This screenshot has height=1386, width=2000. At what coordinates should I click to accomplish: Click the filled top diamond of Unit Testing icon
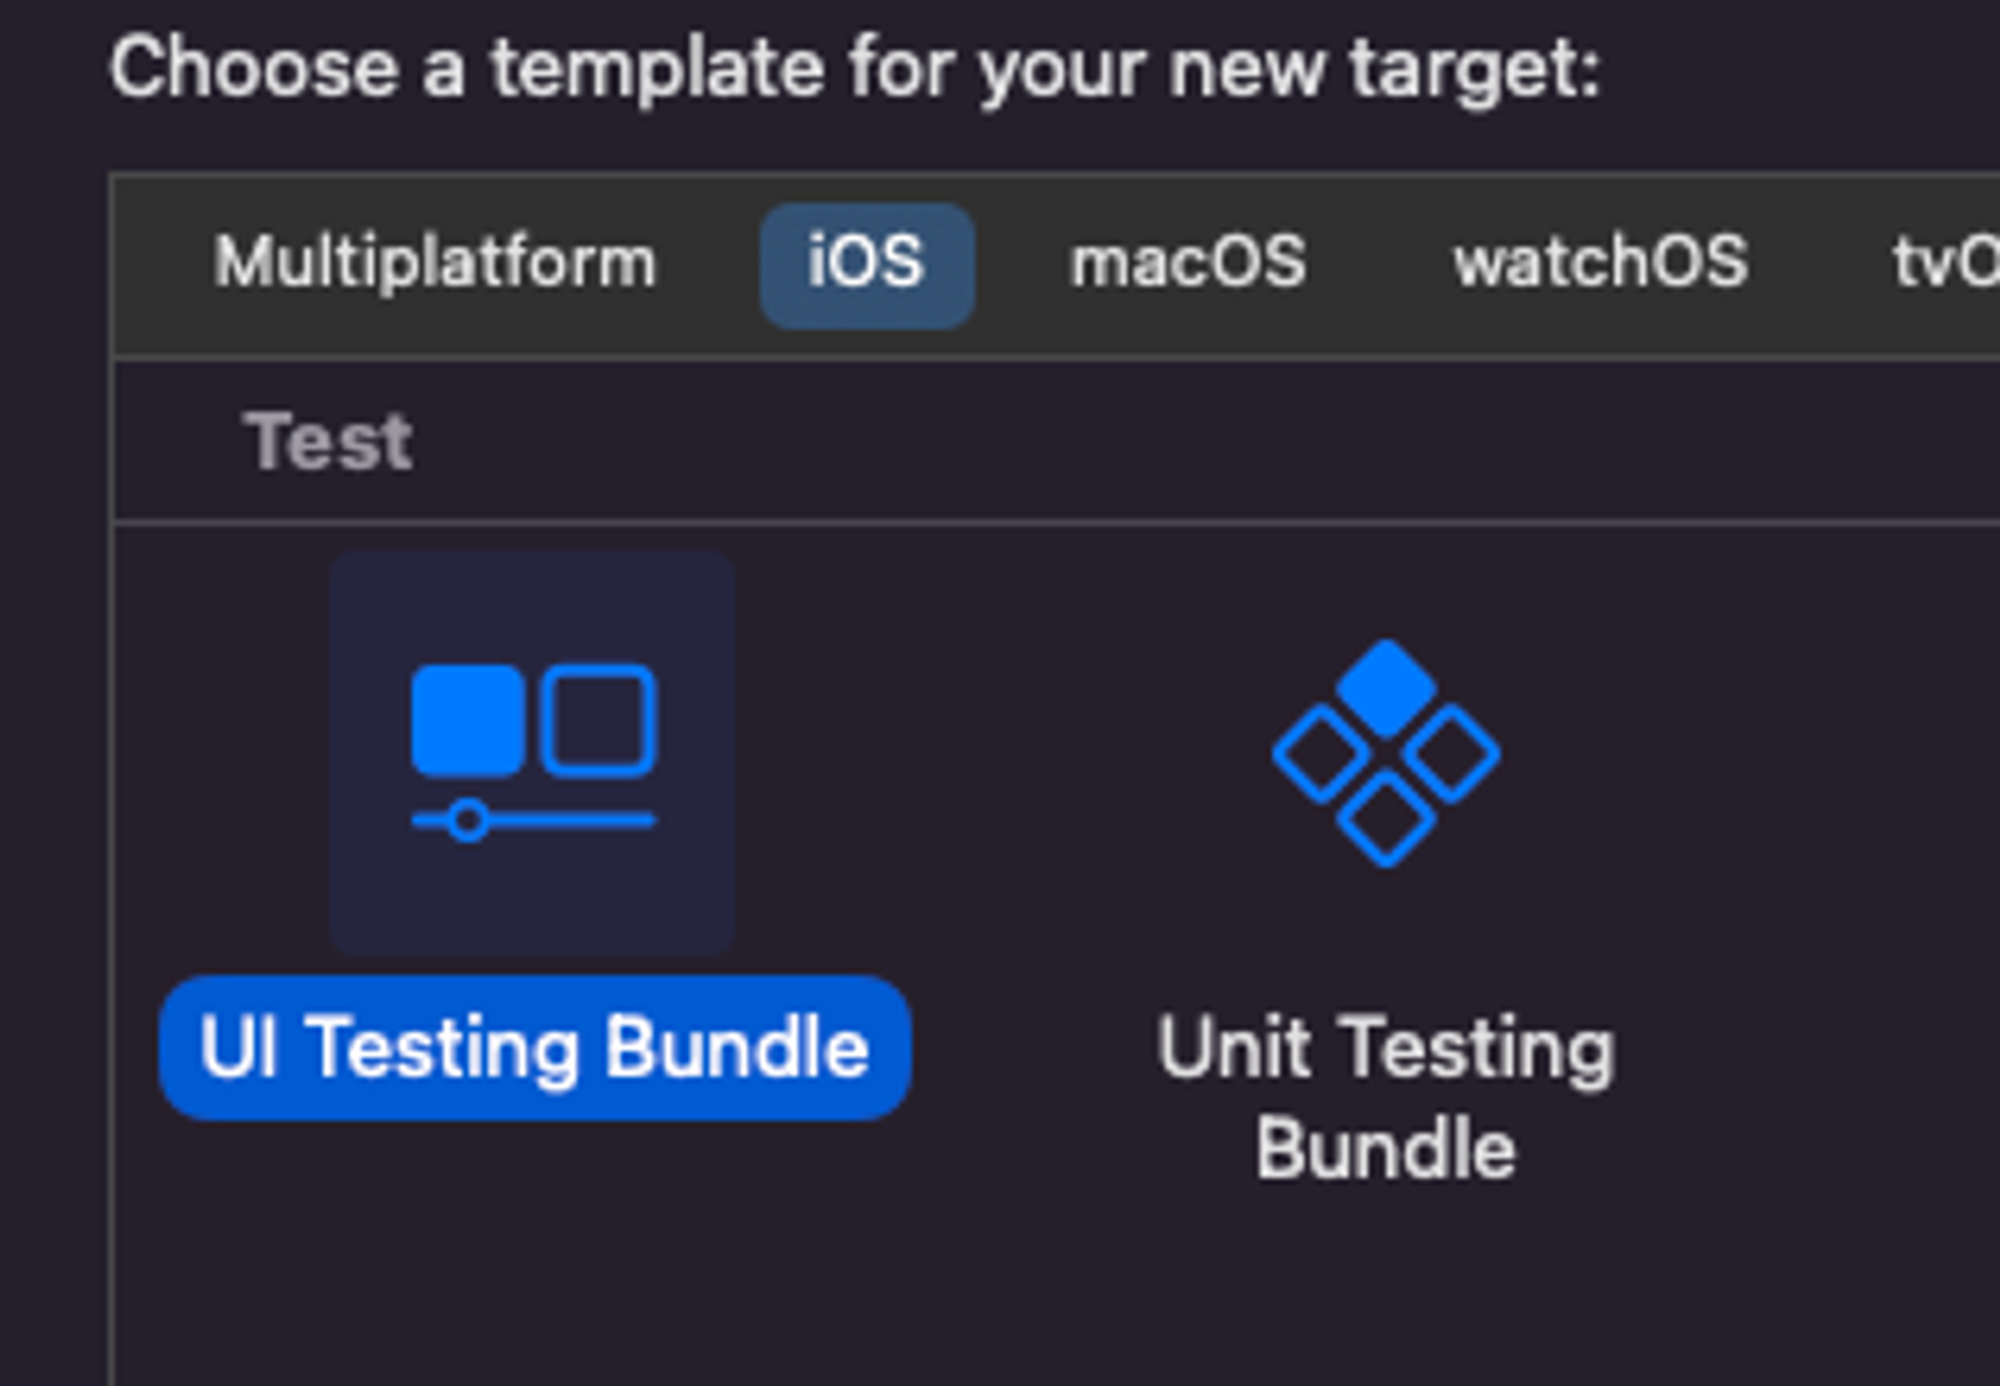[x=1386, y=689]
